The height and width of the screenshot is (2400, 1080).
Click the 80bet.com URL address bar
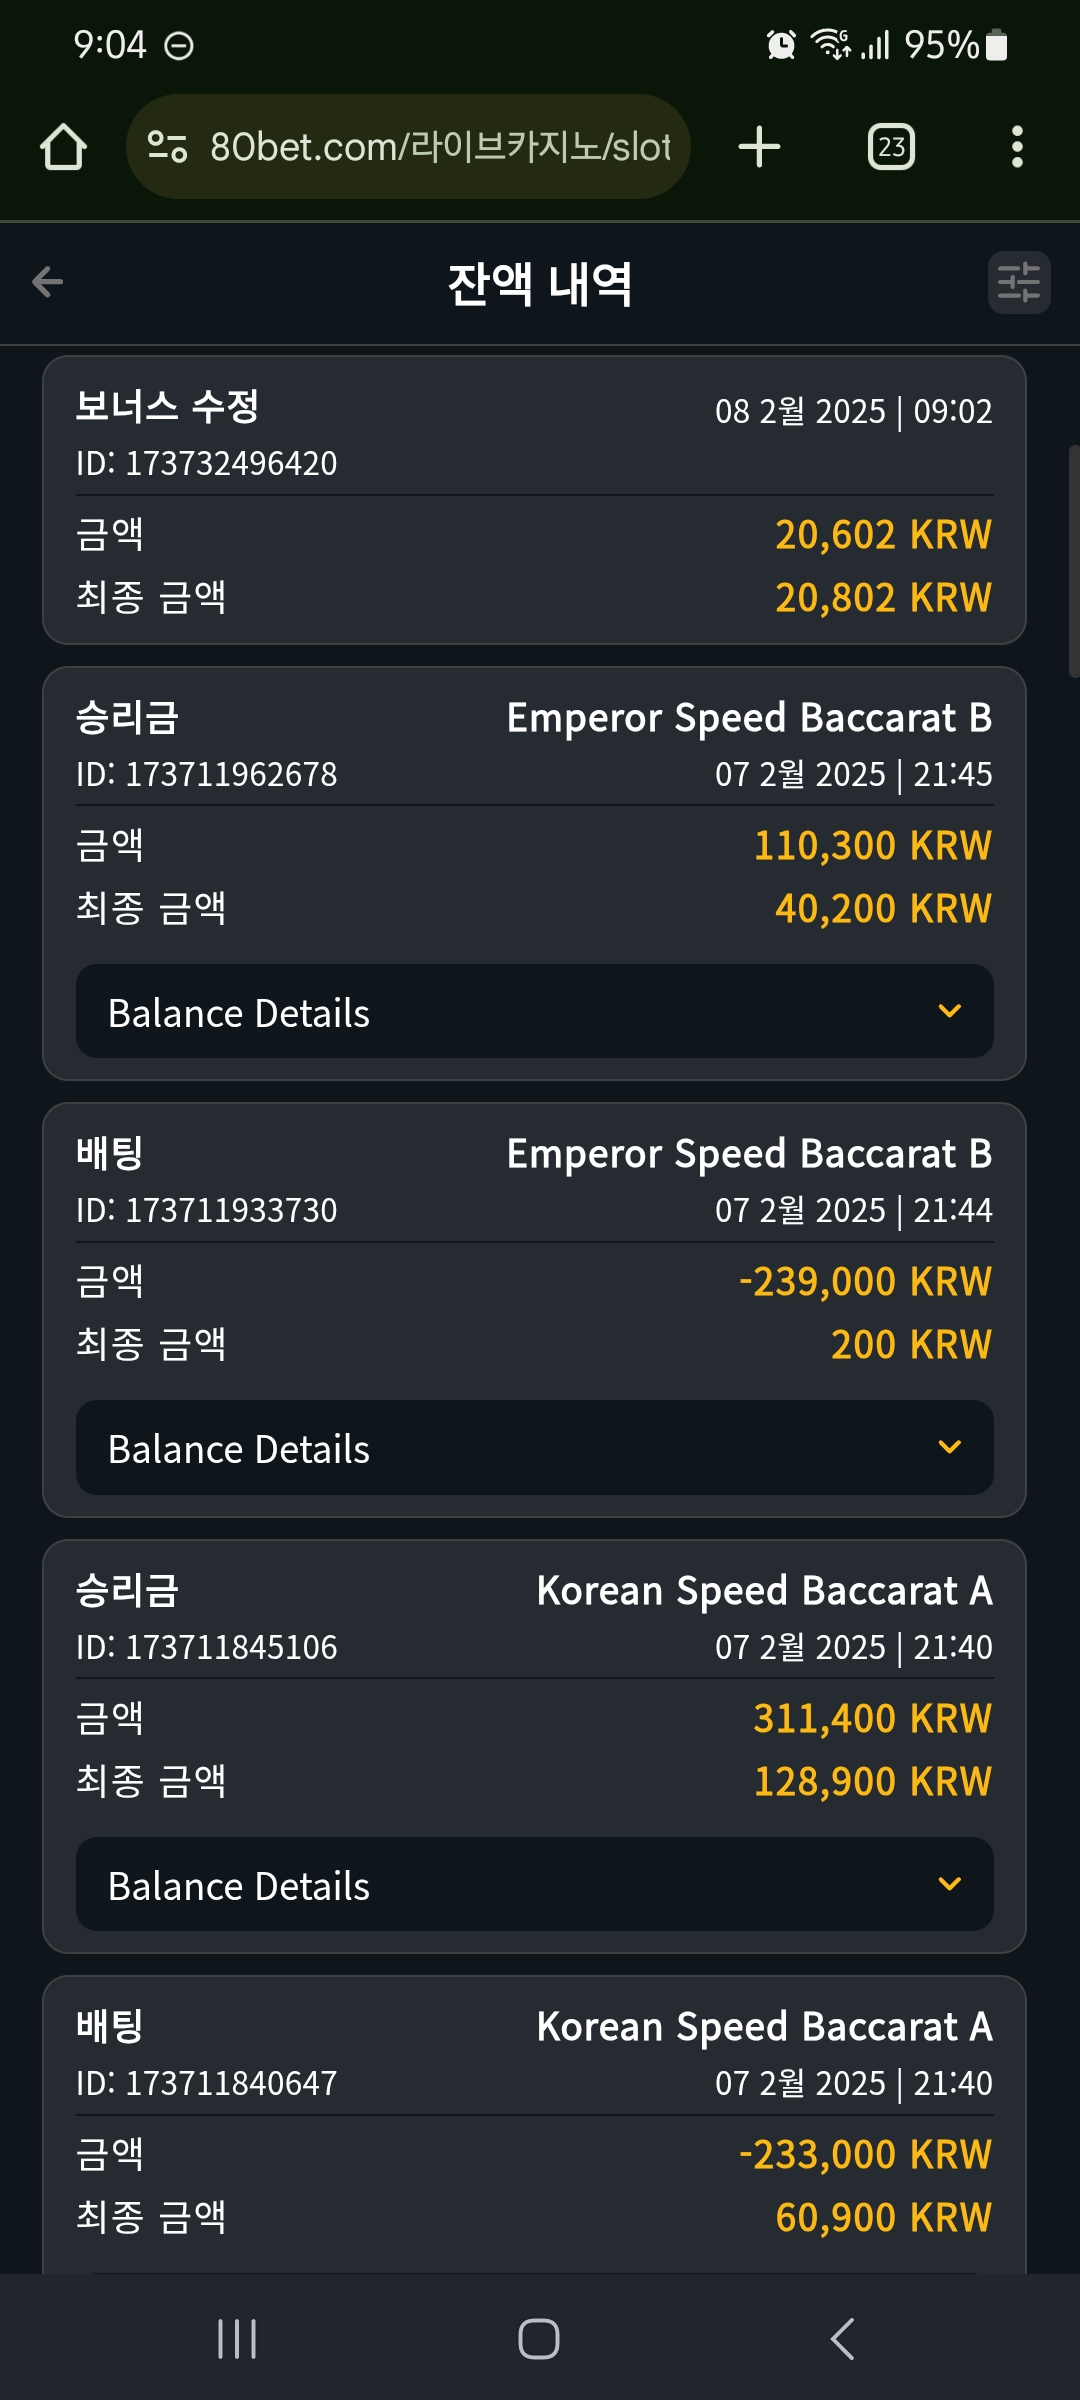pos(408,147)
